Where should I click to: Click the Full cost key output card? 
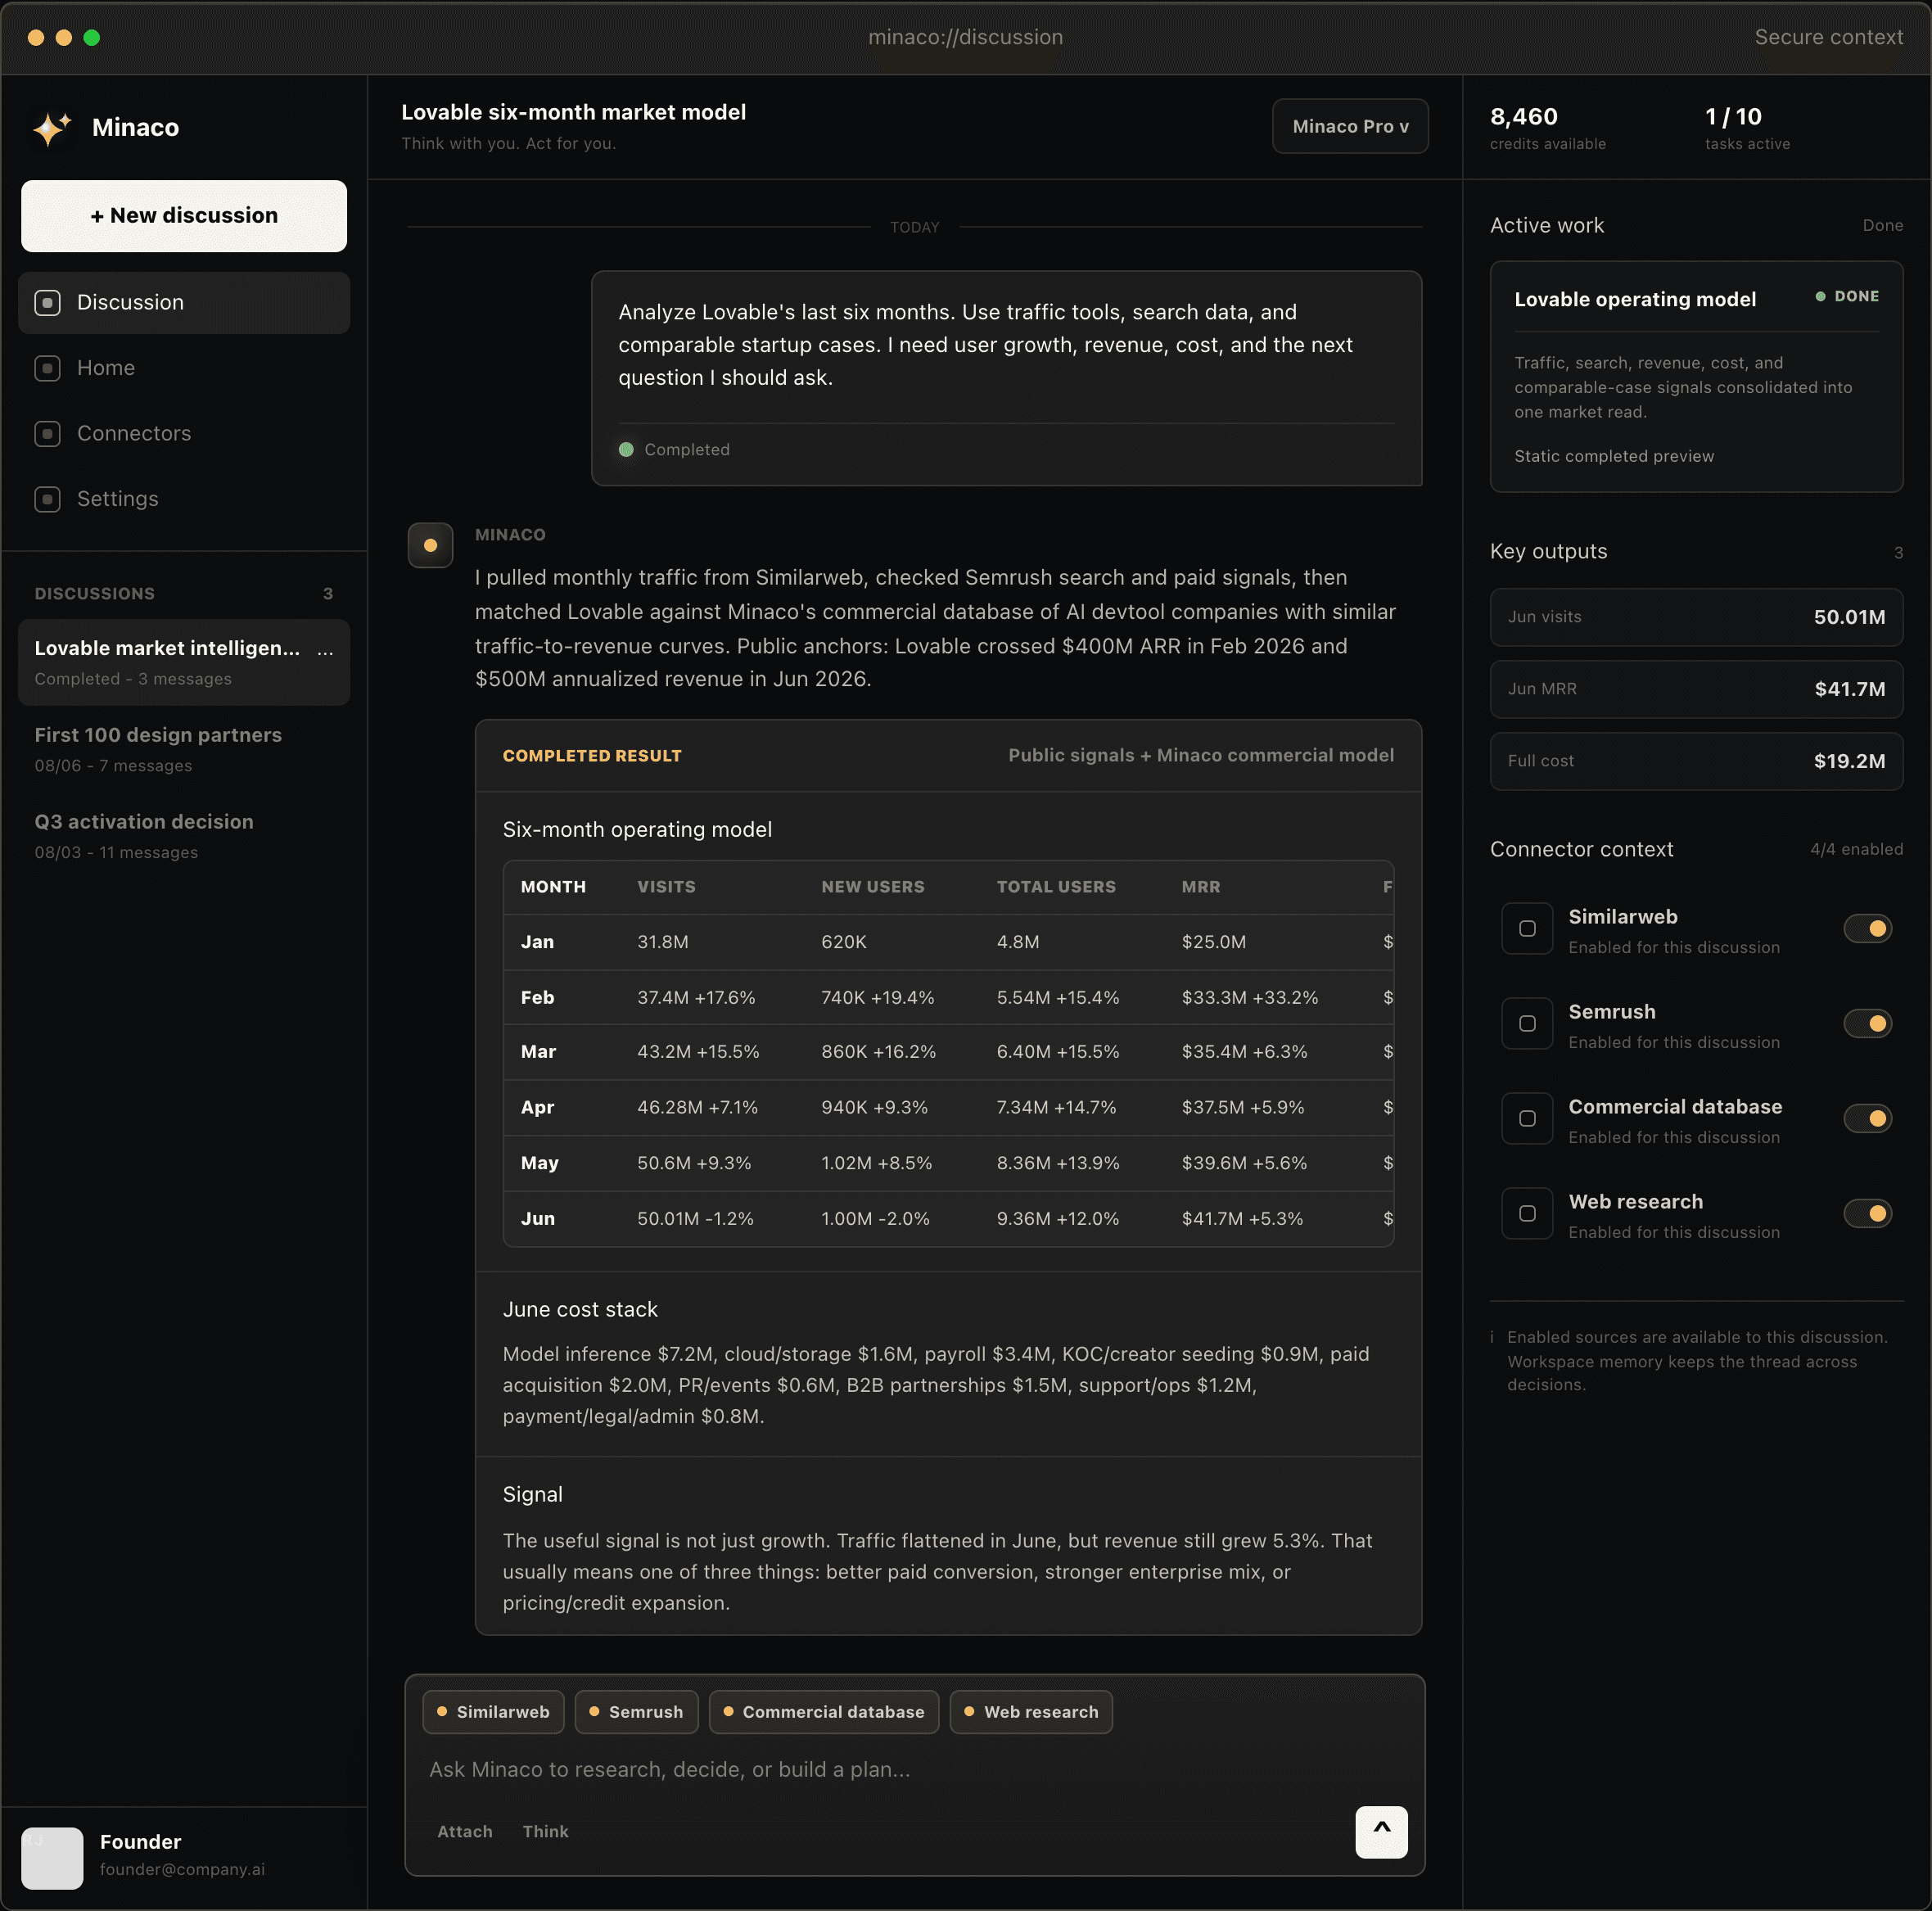[x=1696, y=761]
